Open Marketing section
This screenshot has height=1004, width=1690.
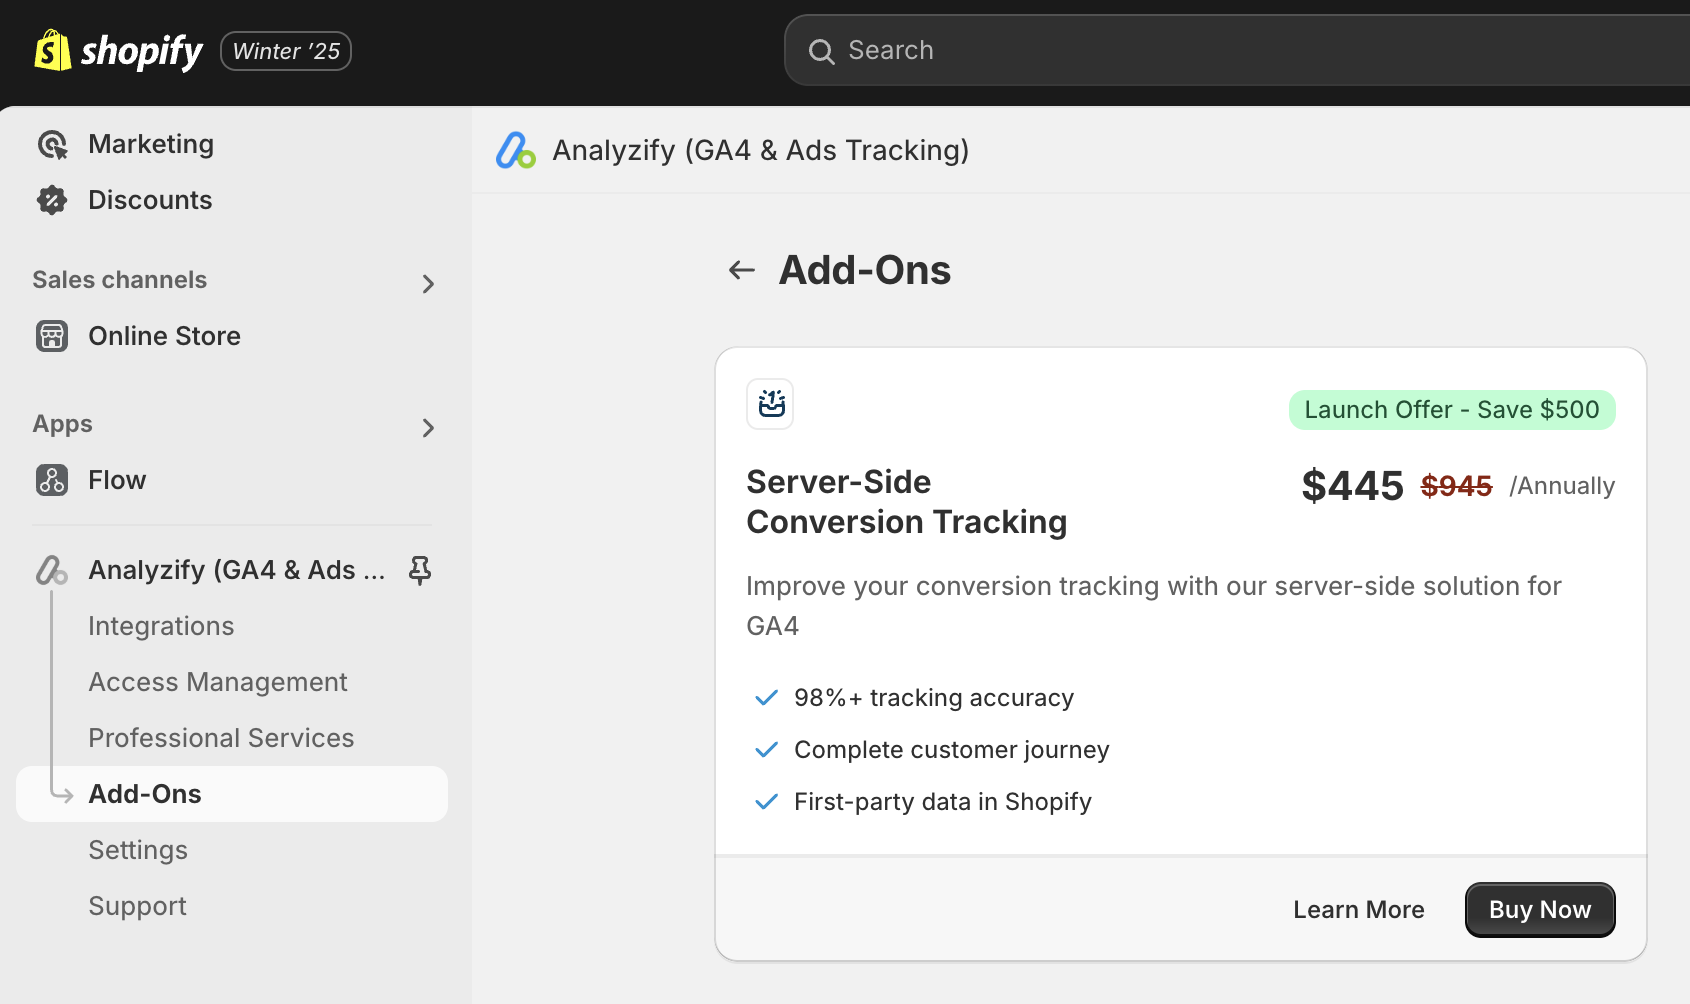click(151, 144)
